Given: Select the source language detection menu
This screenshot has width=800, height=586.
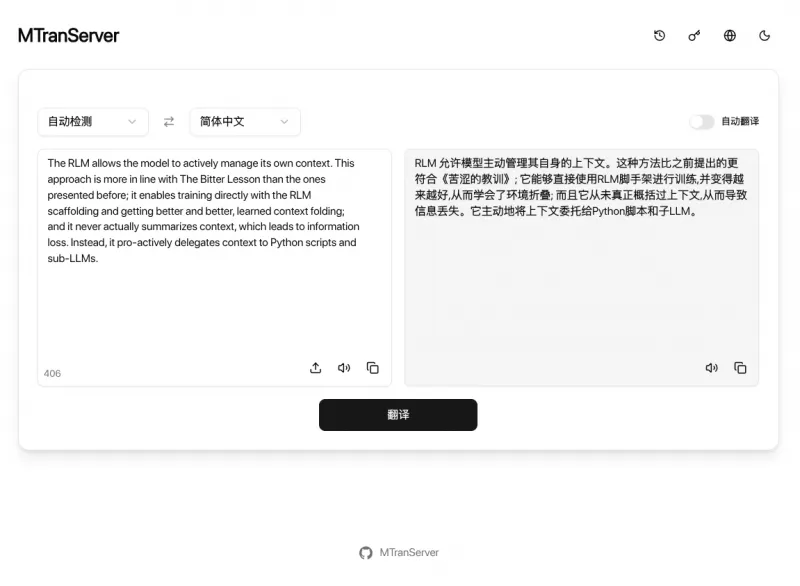Looking at the screenshot, I should (93, 120).
